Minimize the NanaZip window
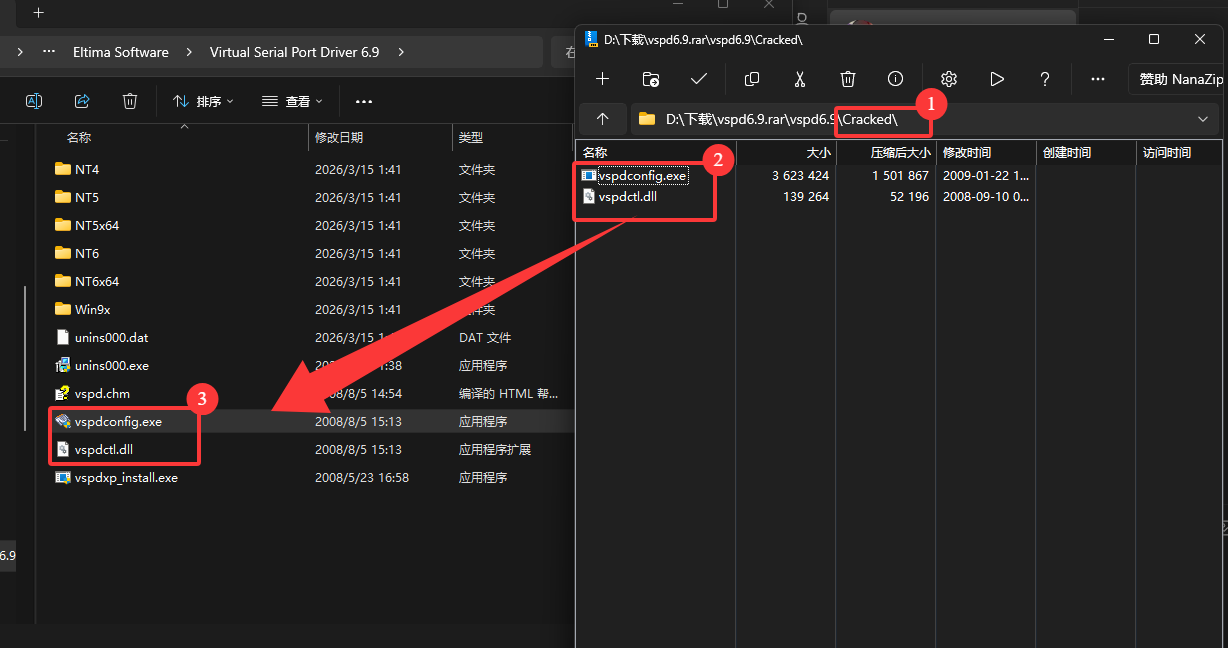Viewport: 1228px width, 648px height. [1108, 39]
